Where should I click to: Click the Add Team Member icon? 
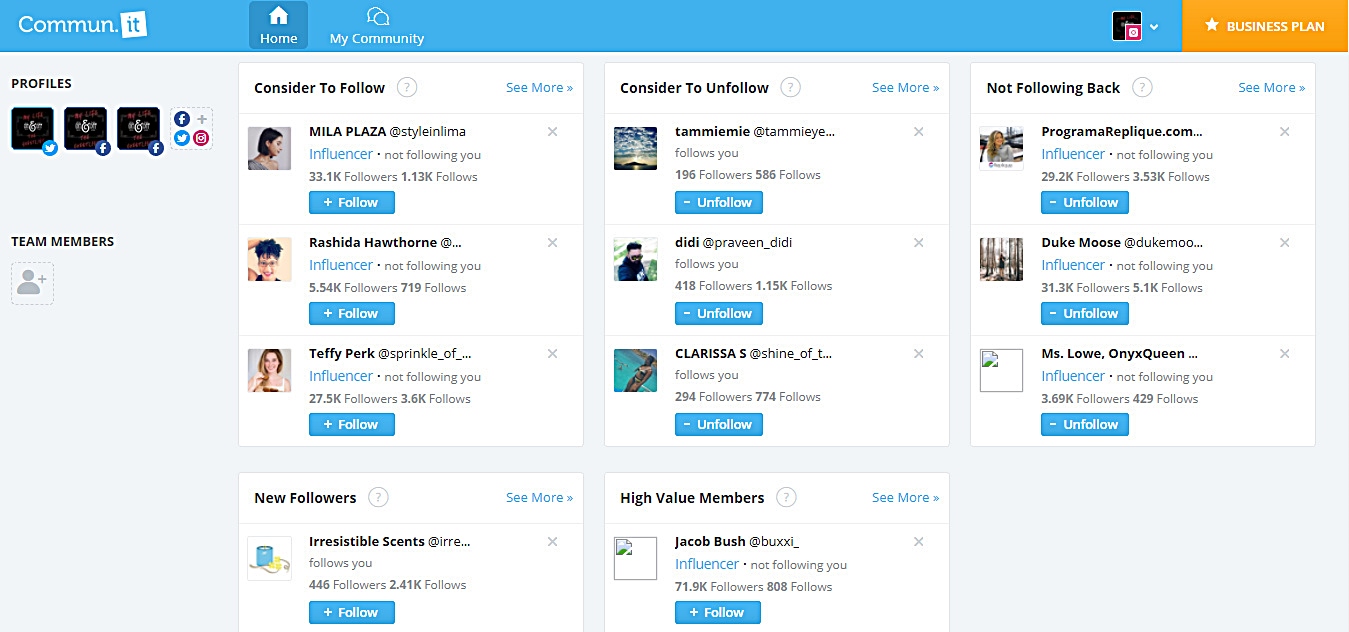click(32, 283)
